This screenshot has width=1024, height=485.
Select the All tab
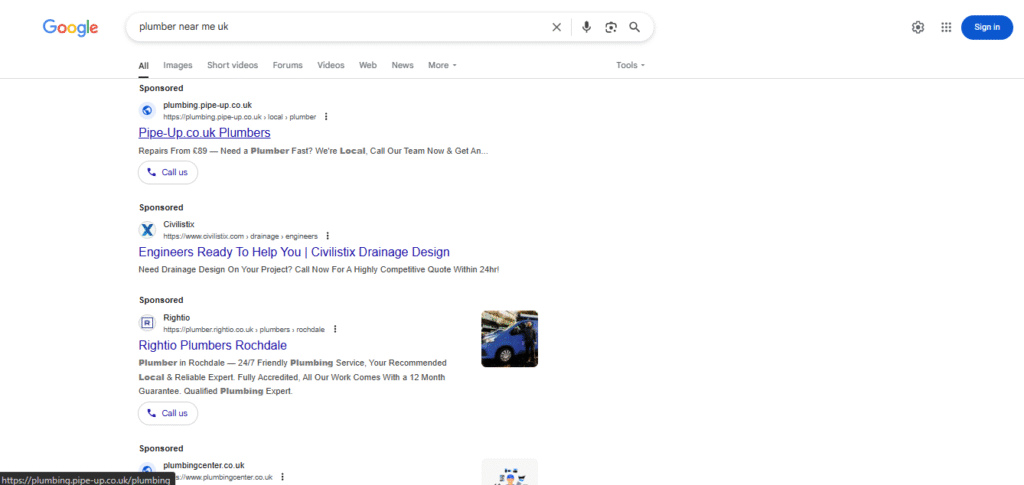point(143,66)
